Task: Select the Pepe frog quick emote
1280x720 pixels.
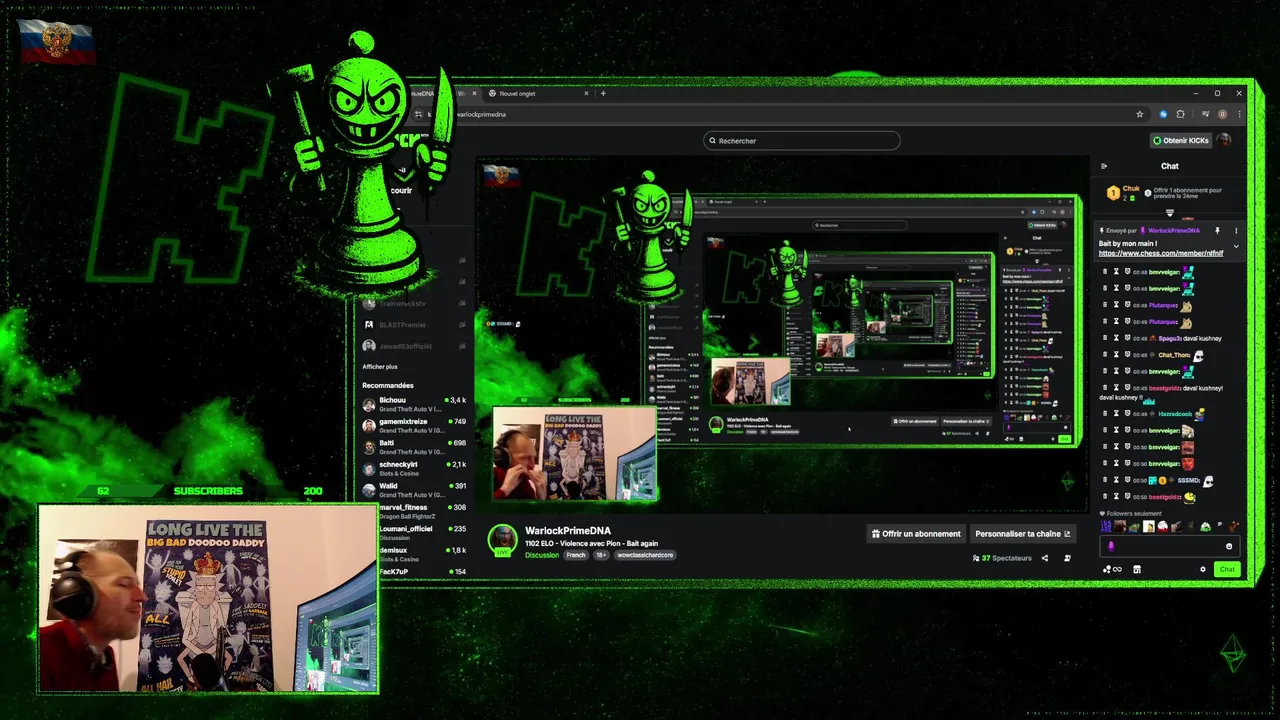Action: (x=1134, y=526)
